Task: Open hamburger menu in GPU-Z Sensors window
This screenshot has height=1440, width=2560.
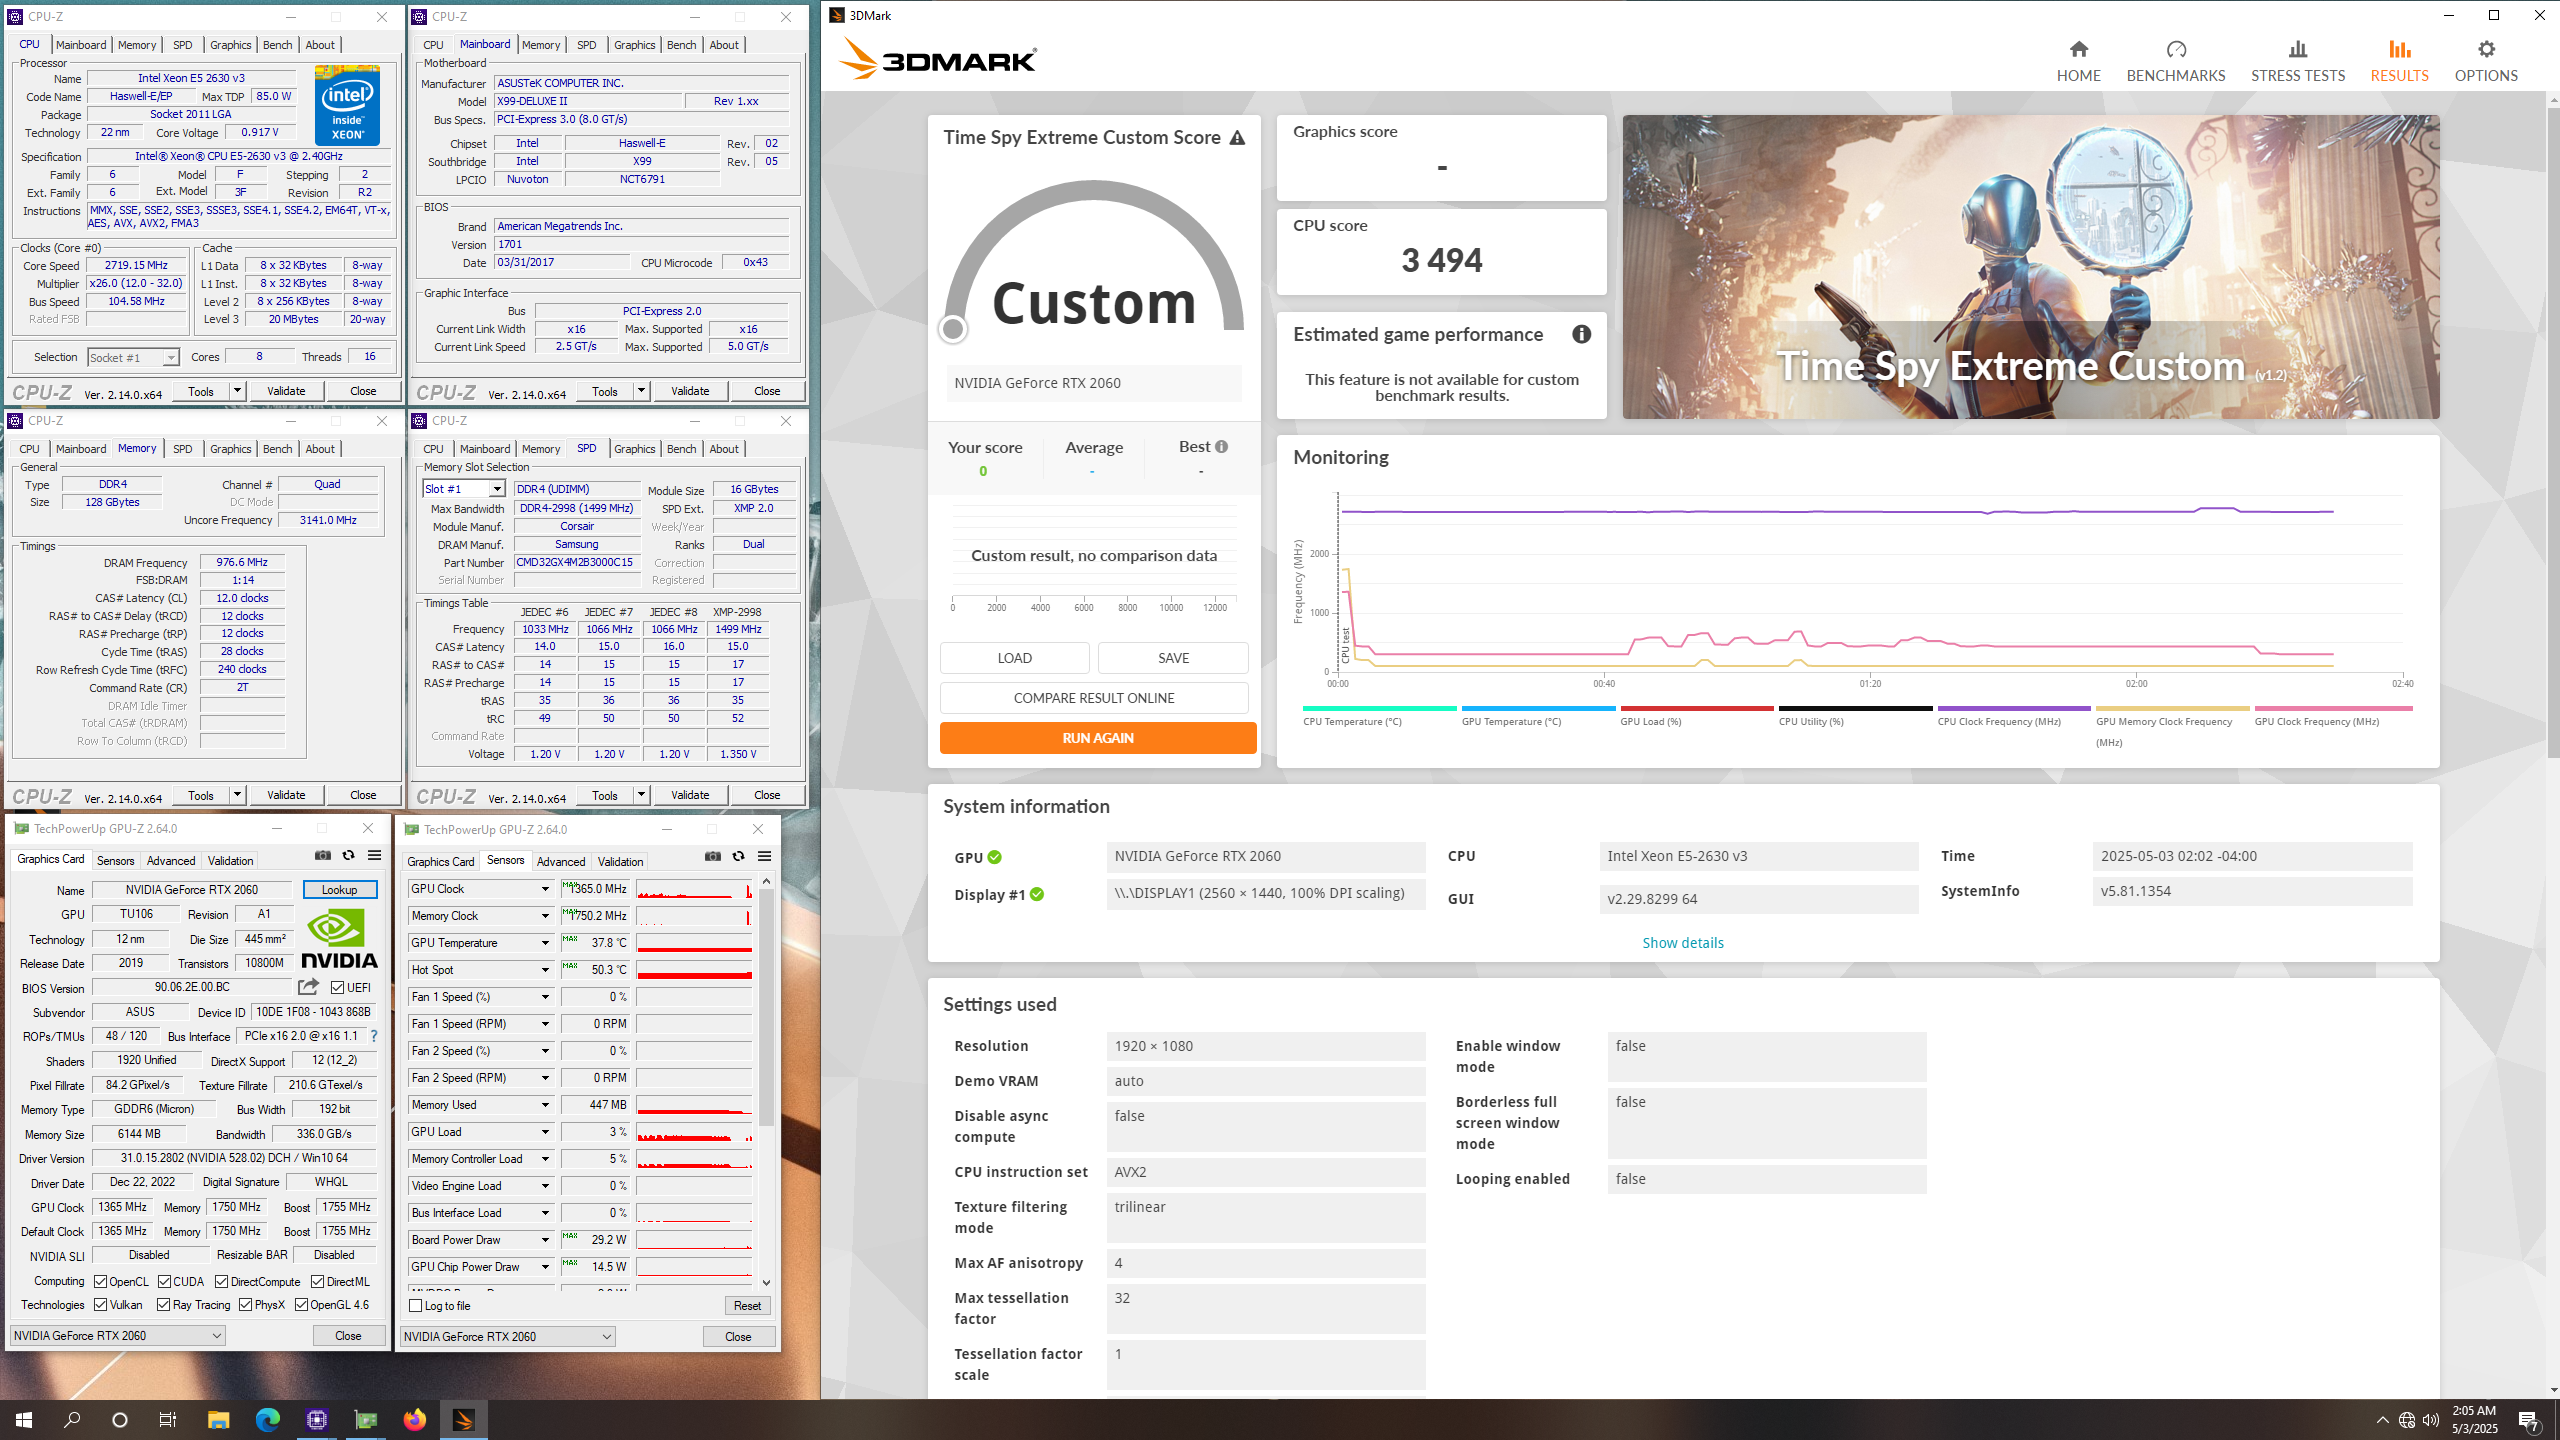Action: pyautogui.click(x=764, y=856)
